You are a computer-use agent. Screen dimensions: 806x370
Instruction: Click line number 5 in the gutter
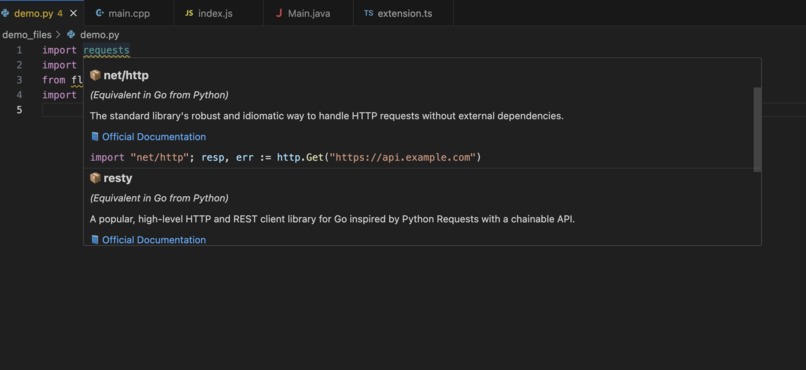(19, 109)
